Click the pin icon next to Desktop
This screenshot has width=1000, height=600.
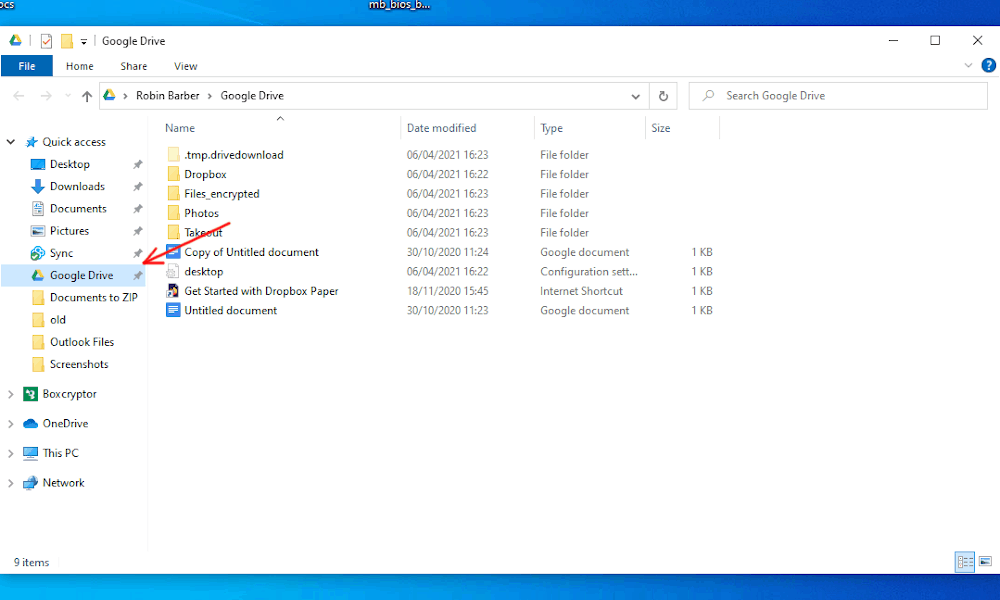coord(137,165)
